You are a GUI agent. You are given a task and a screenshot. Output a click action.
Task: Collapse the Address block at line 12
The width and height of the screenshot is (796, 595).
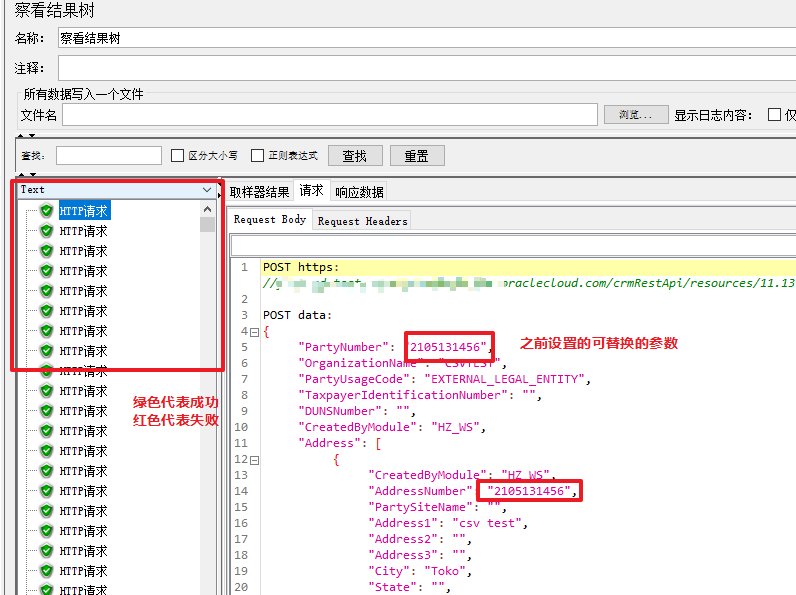255,460
